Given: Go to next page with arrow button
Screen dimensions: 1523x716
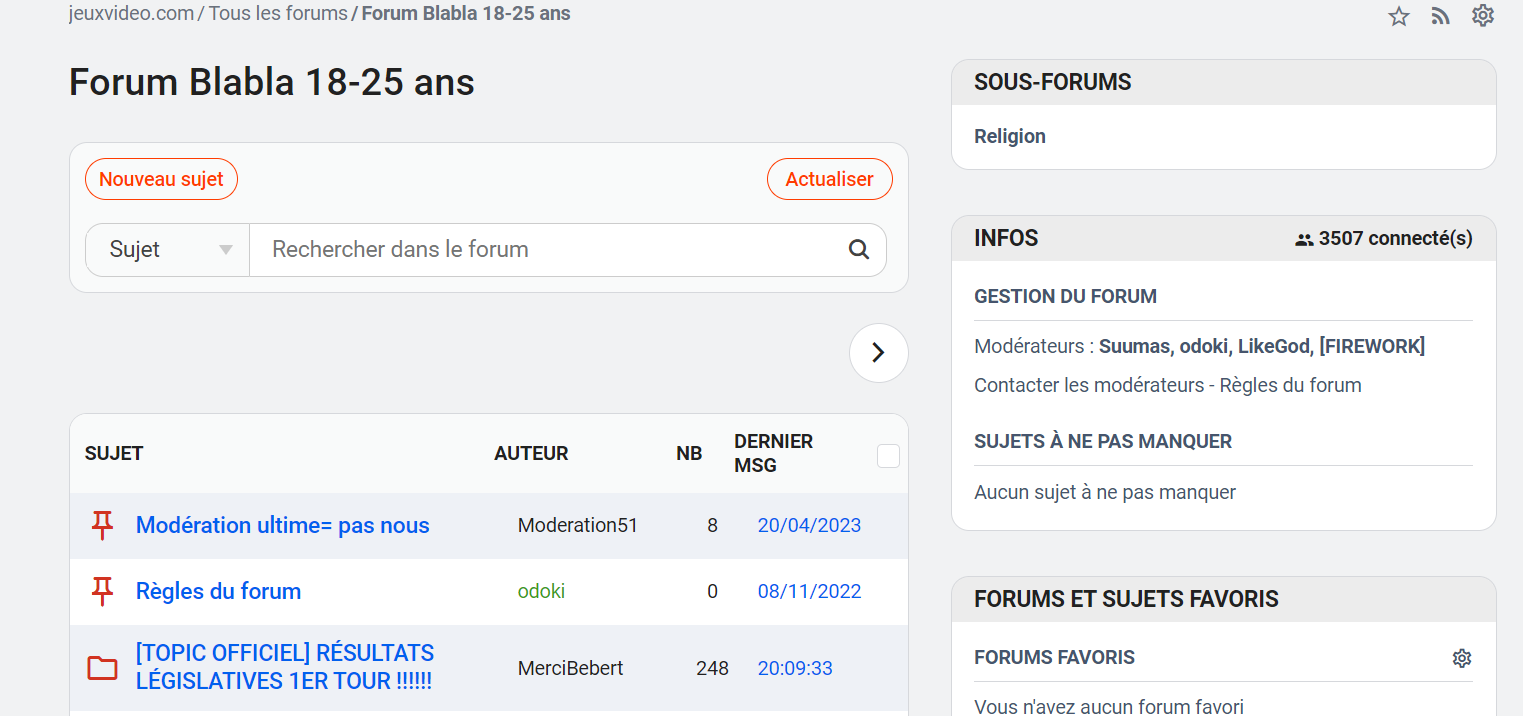Looking at the screenshot, I should (878, 353).
